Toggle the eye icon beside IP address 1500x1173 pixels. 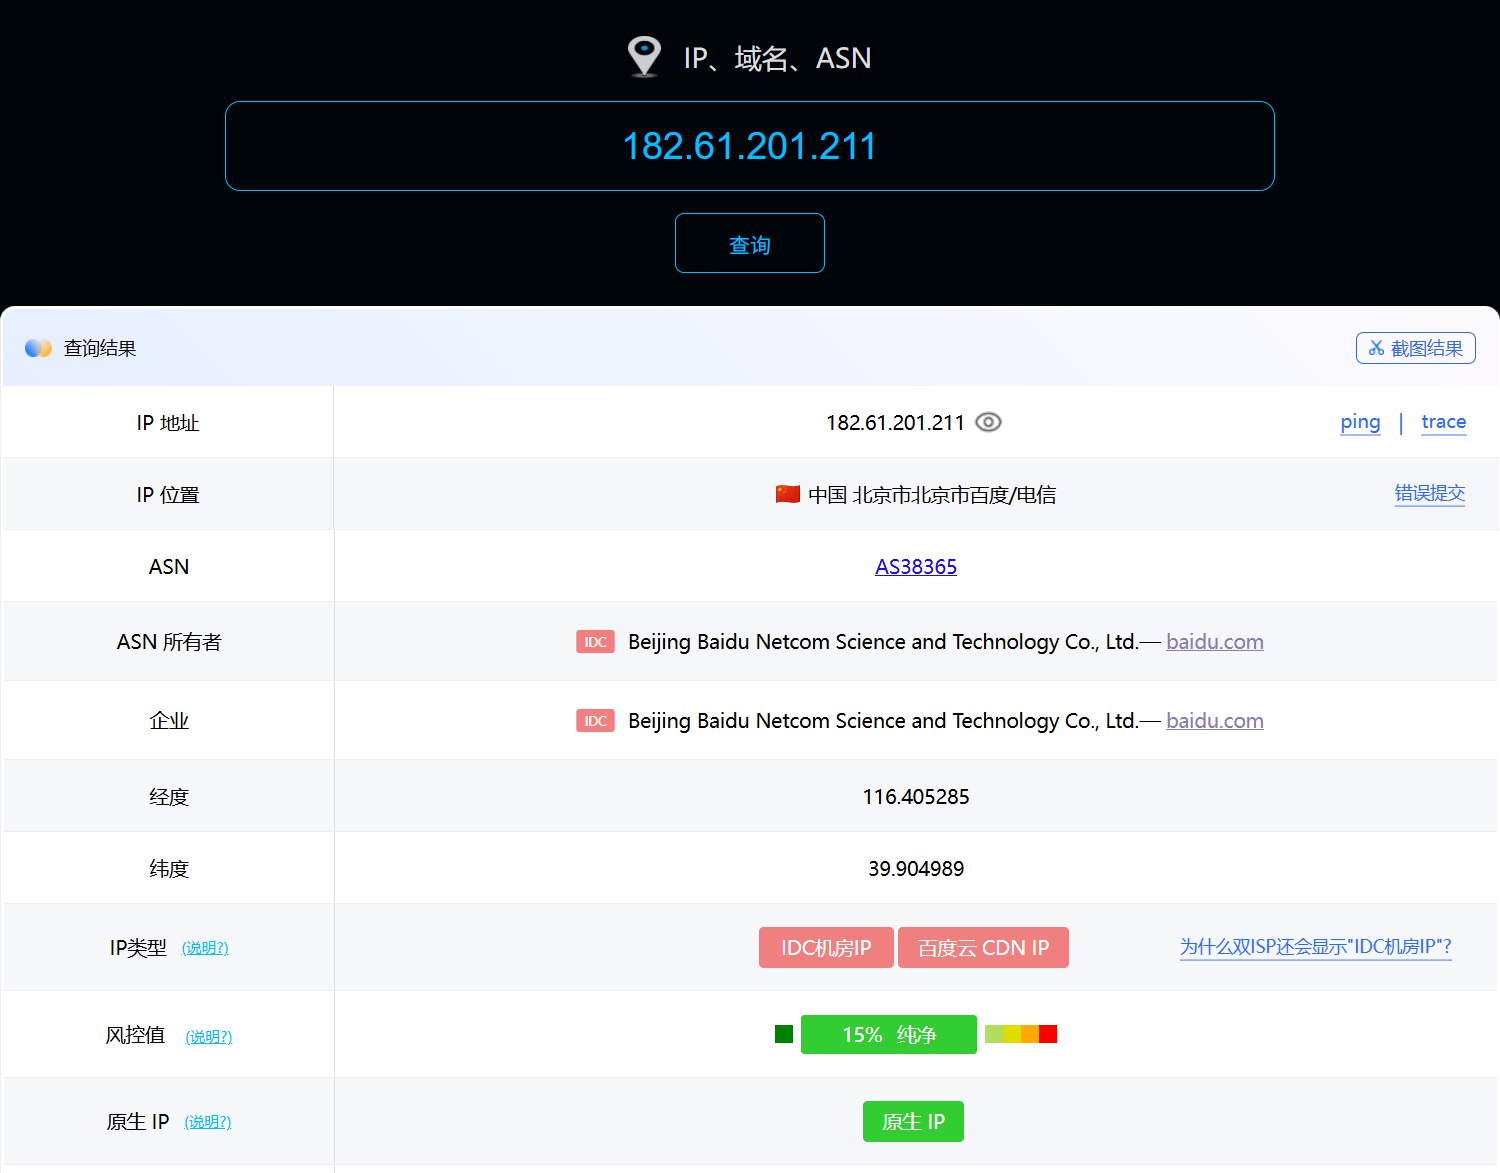pos(988,422)
